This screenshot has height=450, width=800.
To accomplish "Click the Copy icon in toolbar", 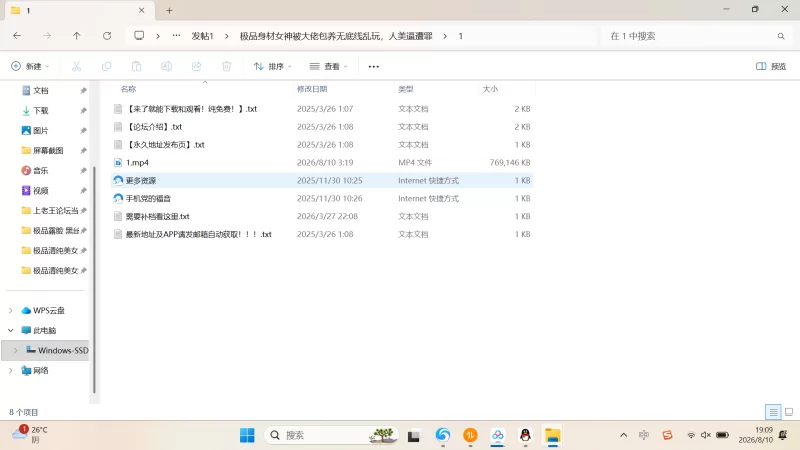I will [x=106, y=66].
